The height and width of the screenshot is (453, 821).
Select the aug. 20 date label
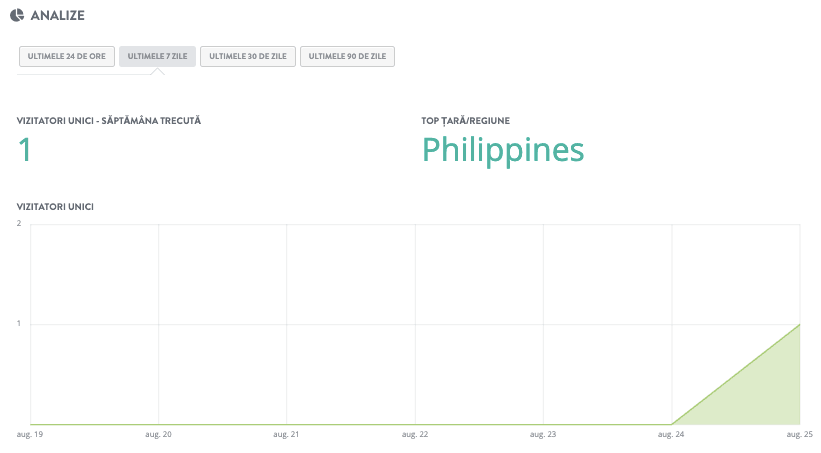[x=159, y=435]
